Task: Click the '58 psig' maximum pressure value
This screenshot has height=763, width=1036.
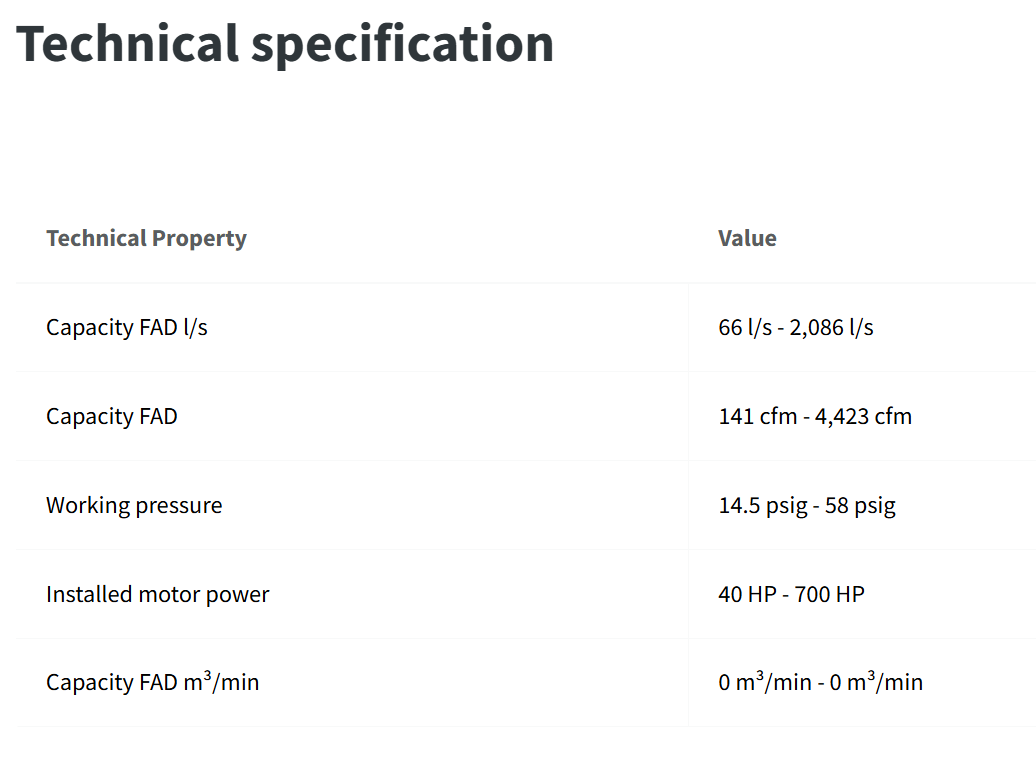Action: [x=860, y=505]
